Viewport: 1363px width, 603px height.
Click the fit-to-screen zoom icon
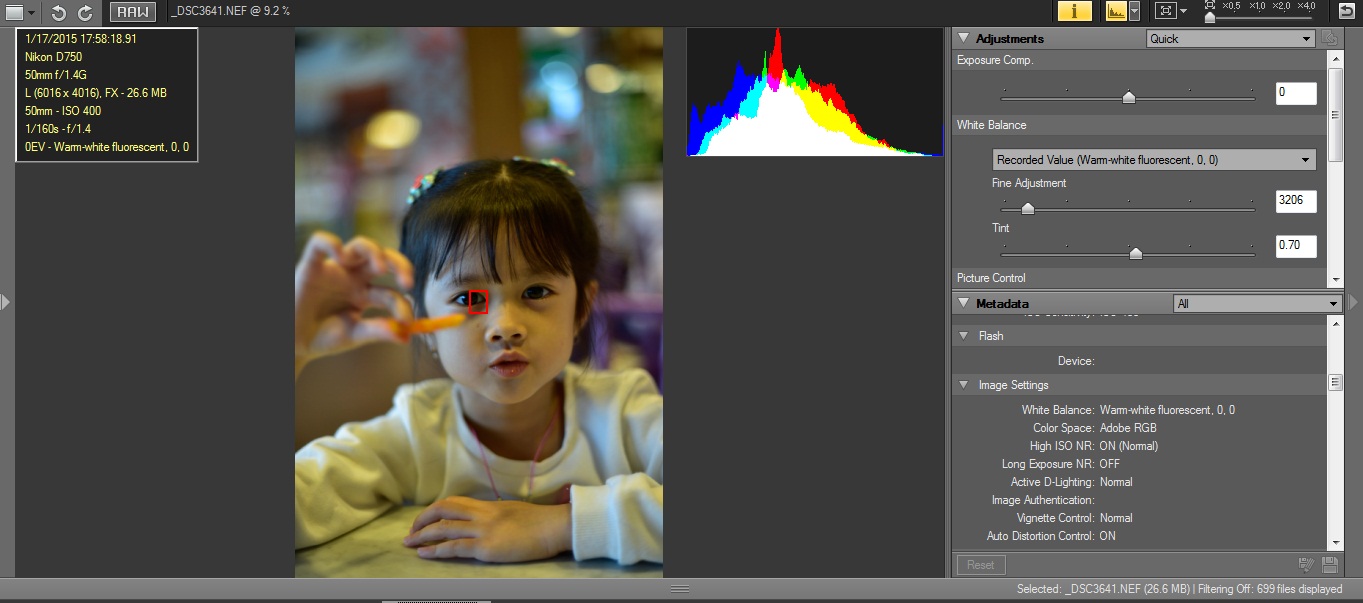(1209, 6)
